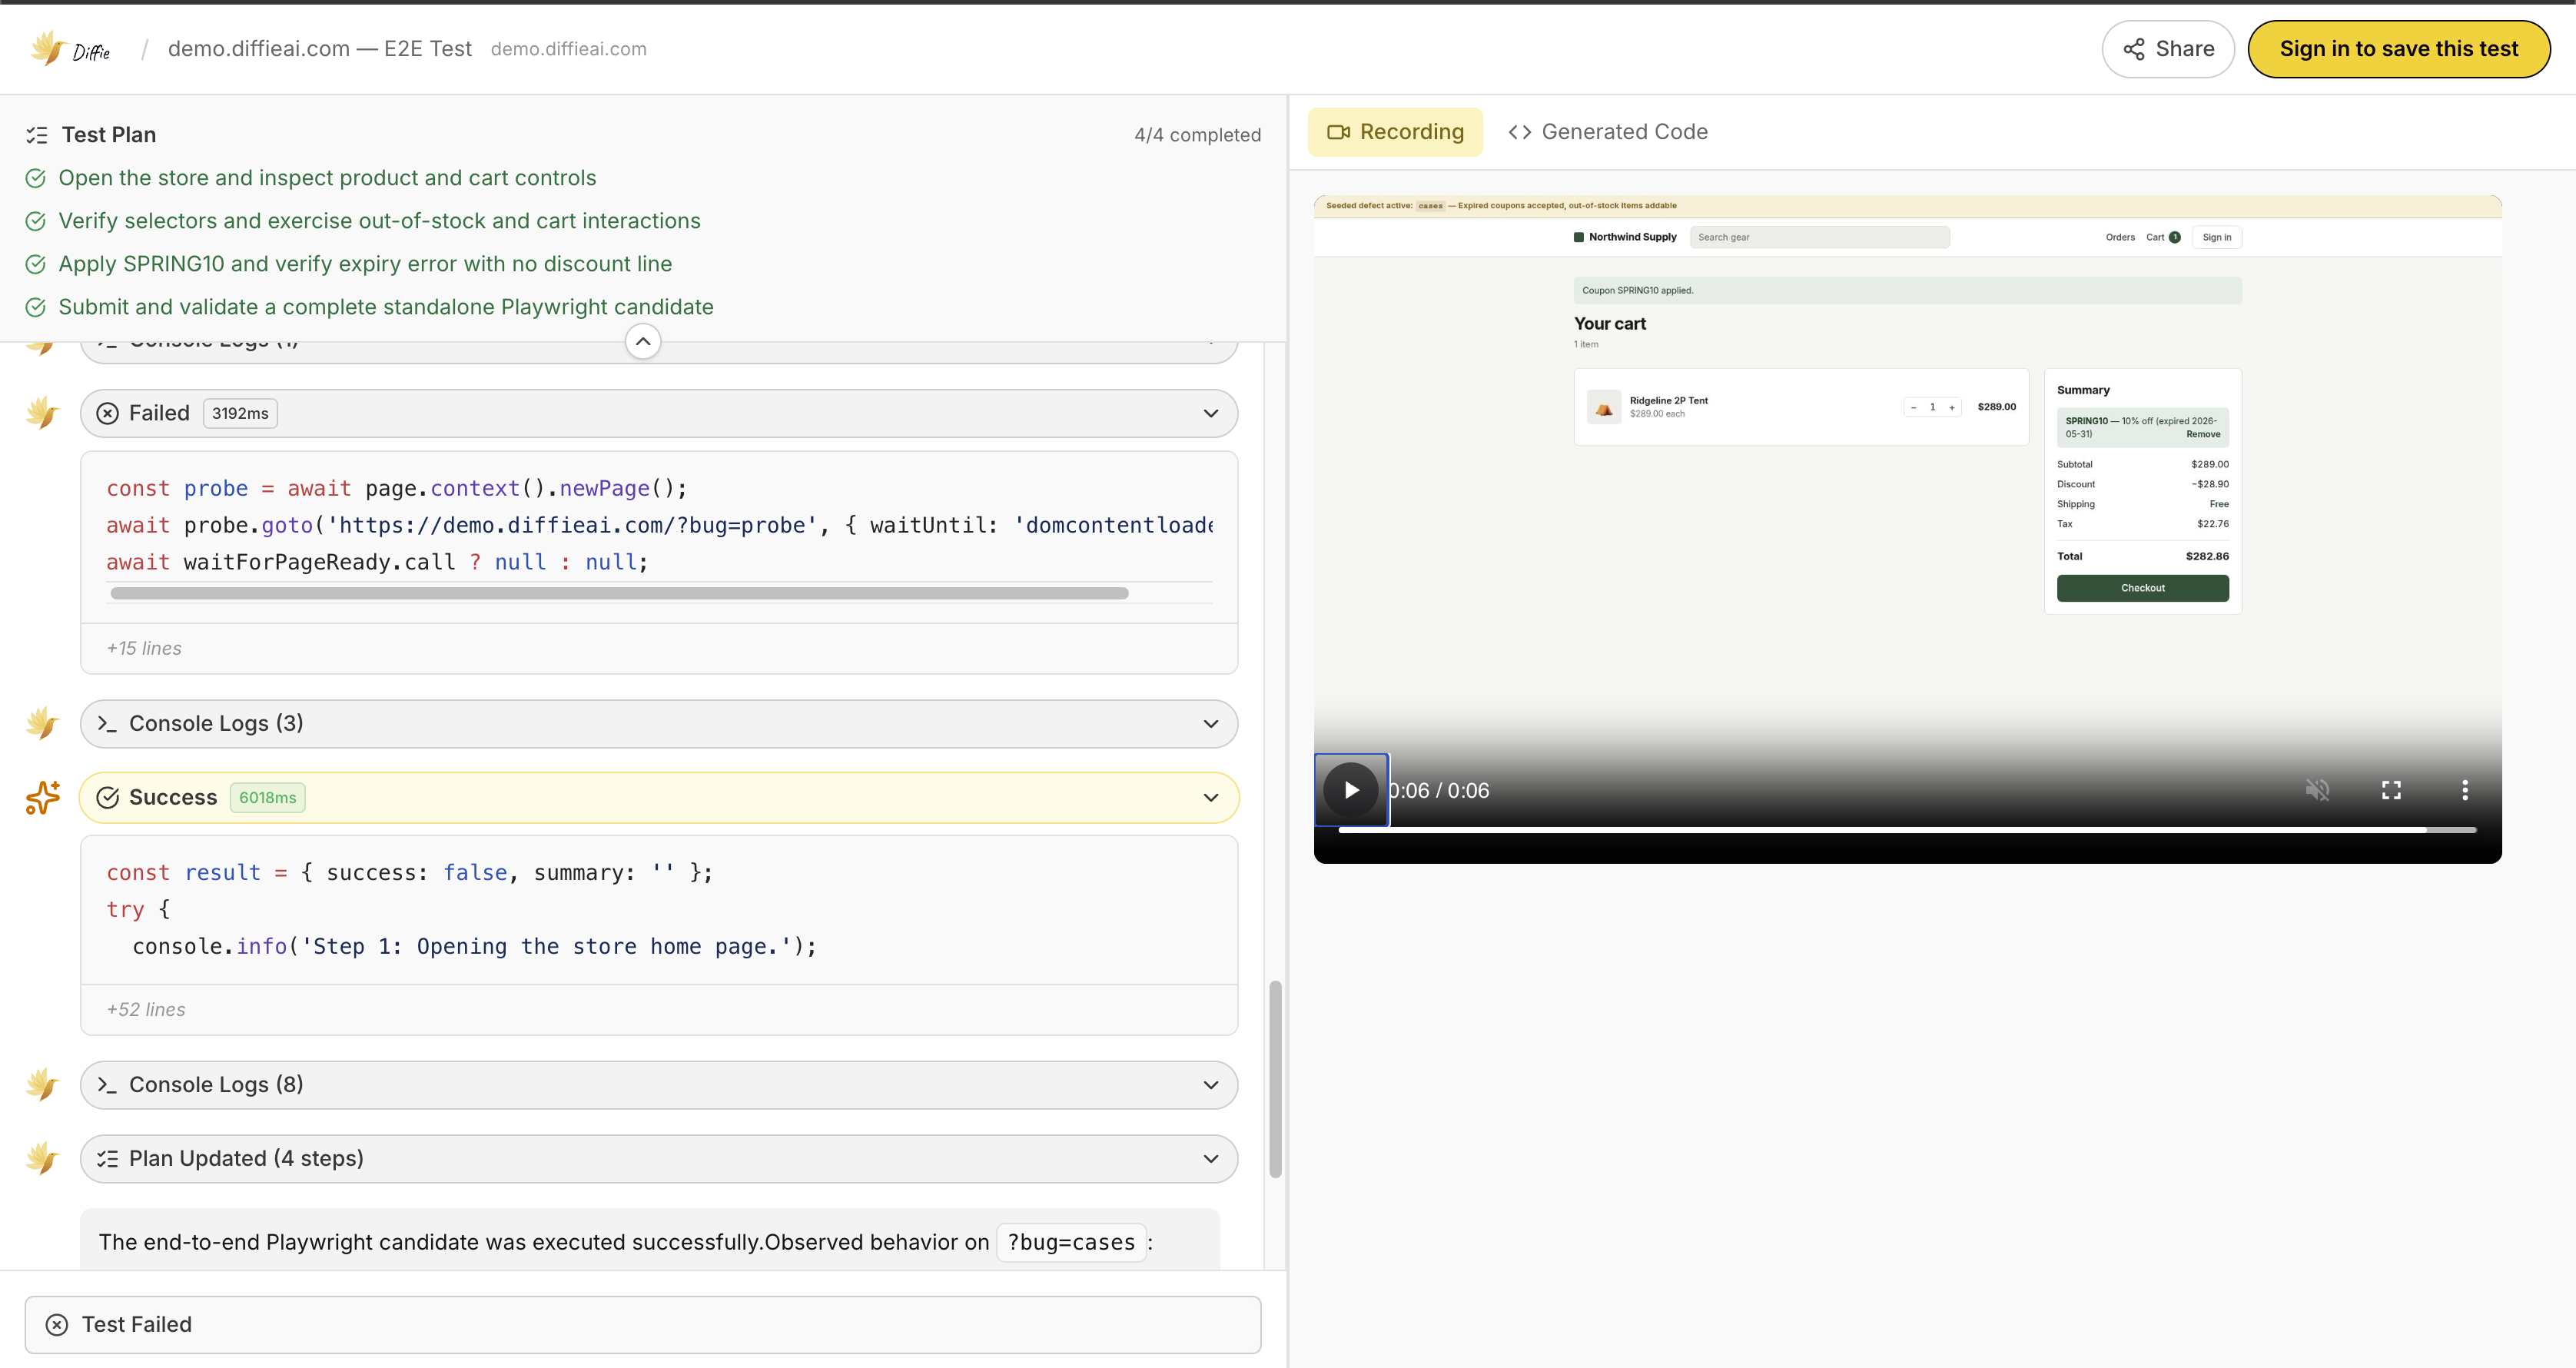Click the Diffie avatar next to Console Logs (3)
This screenshot has height=1368, width=2576.
tap(42, 722)
